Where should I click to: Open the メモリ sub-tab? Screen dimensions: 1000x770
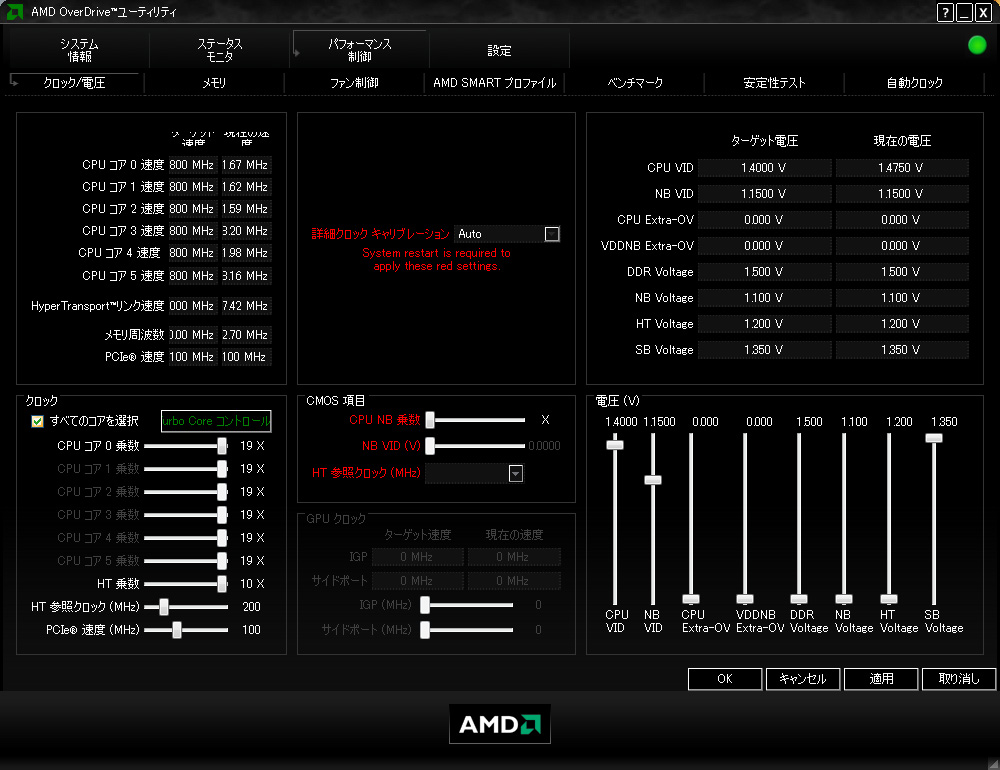point(214,83)
